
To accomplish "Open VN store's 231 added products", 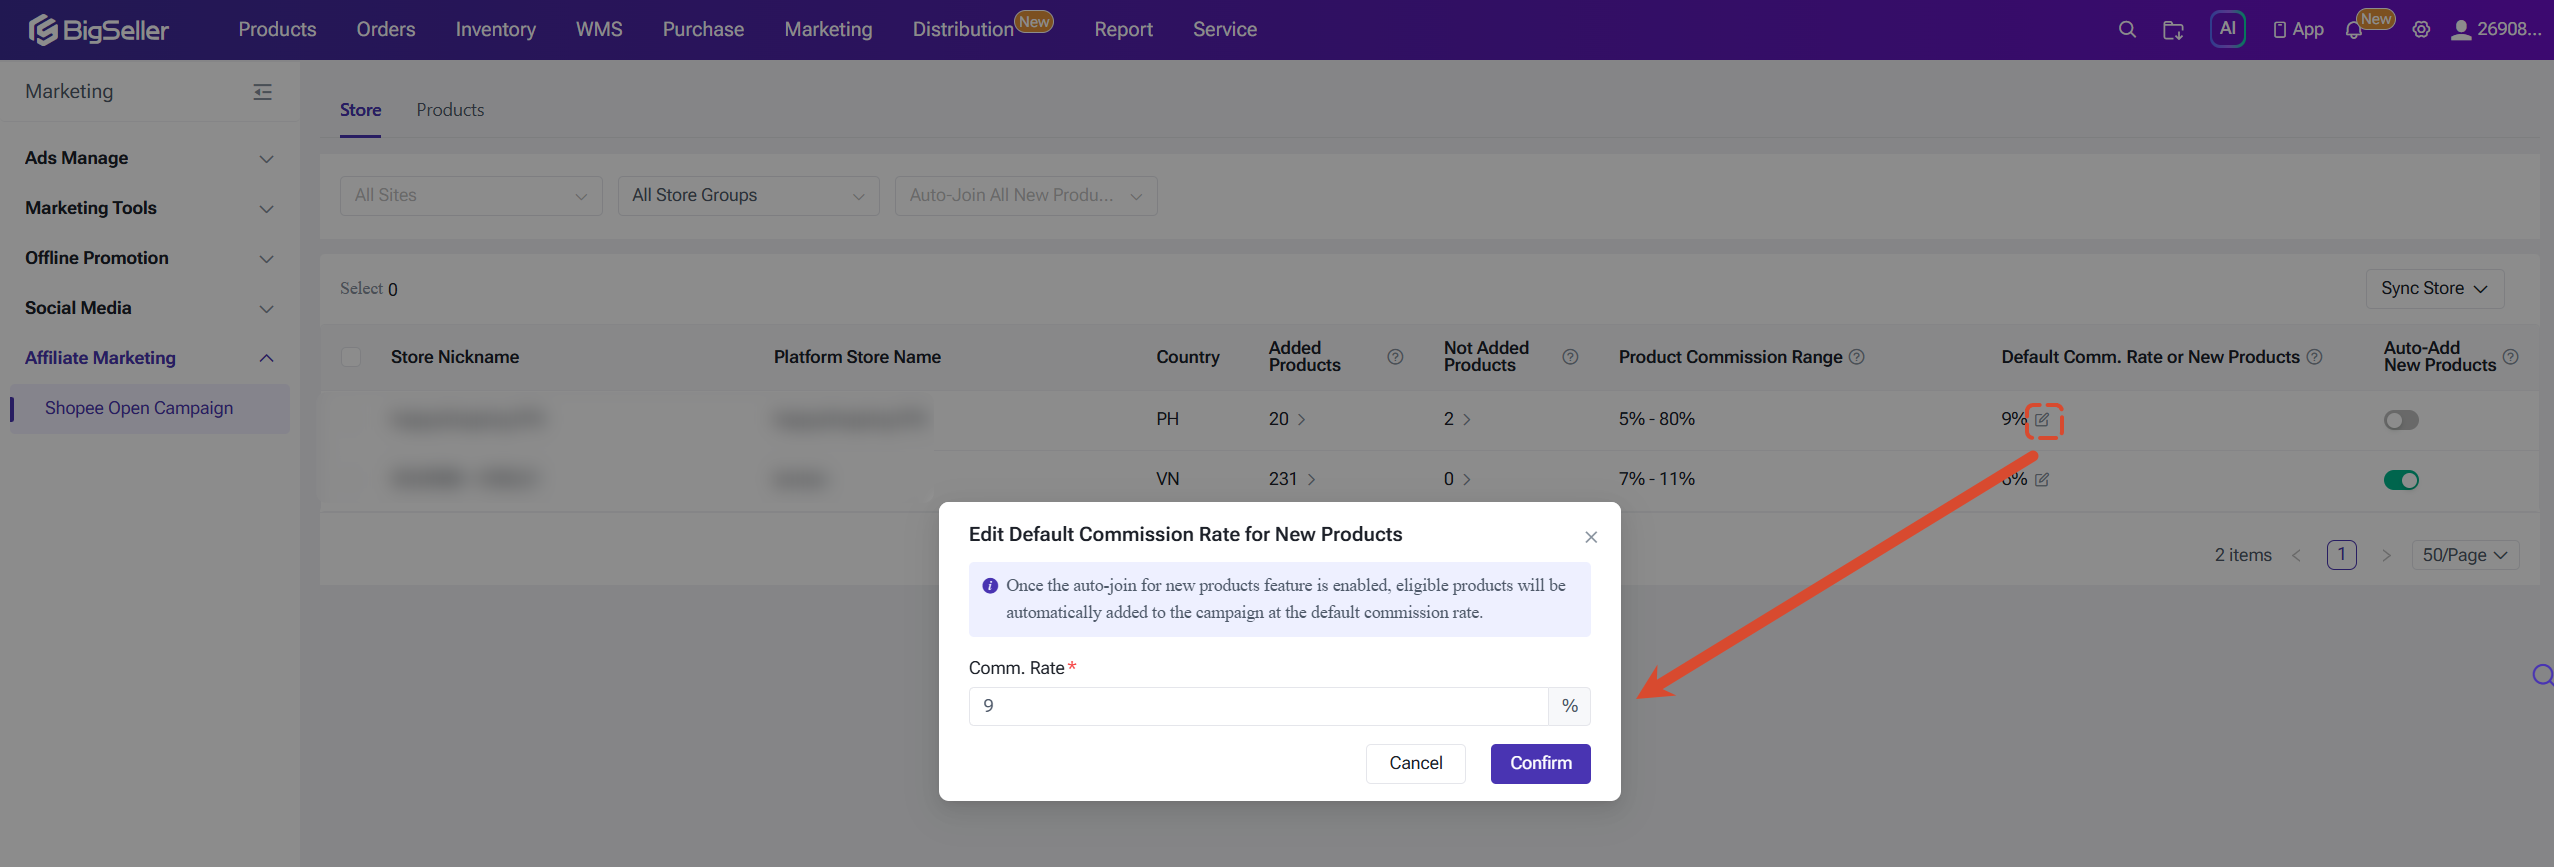I will 1292,480.
